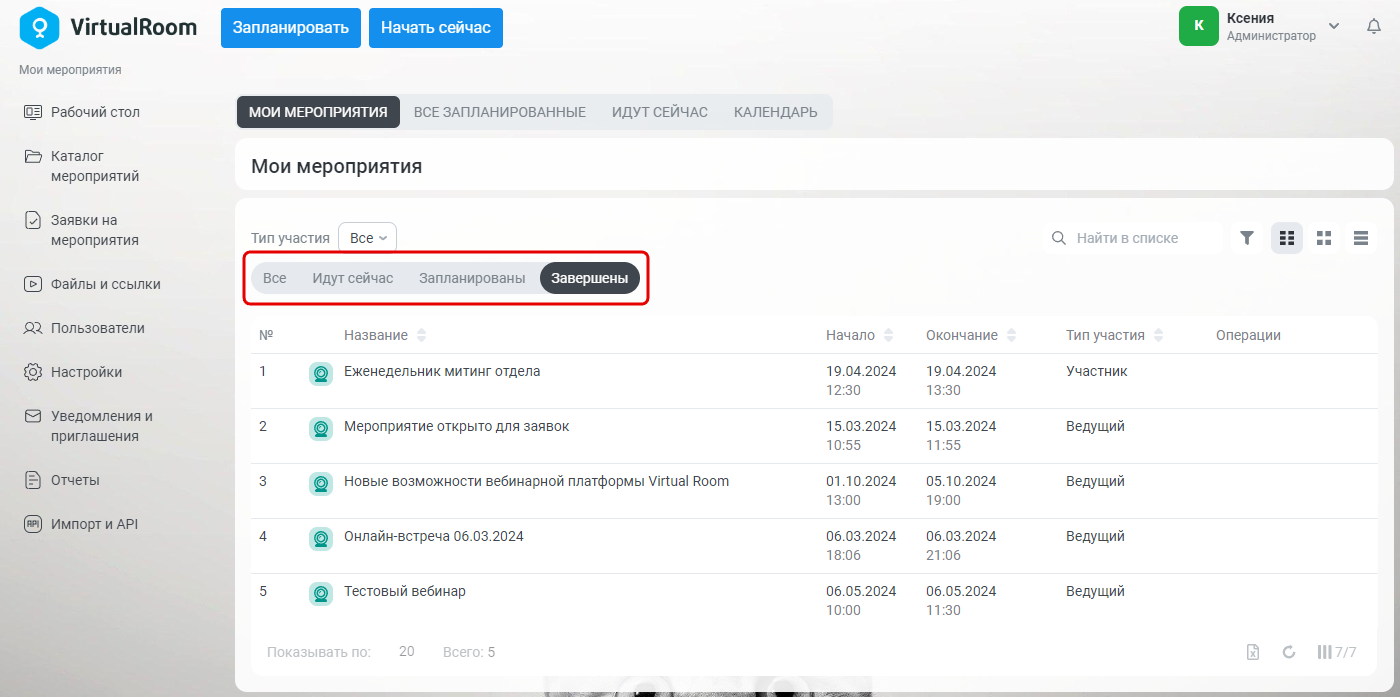Viewport: 1400px width, 697px height.
Task: Click the icon beside Еженедельник митинг отдела
Action: [321, 374]
